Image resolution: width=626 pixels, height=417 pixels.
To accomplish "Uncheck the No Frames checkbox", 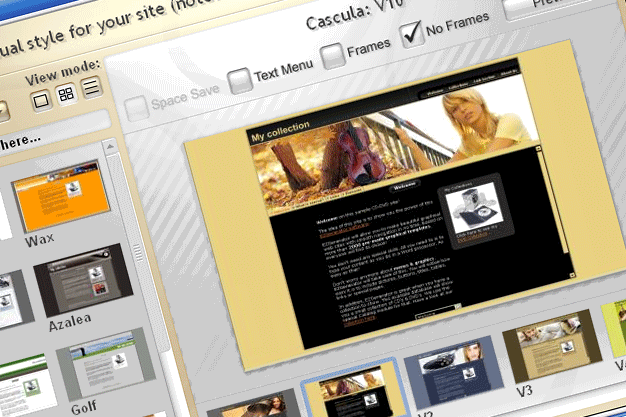I will (411, 34).
